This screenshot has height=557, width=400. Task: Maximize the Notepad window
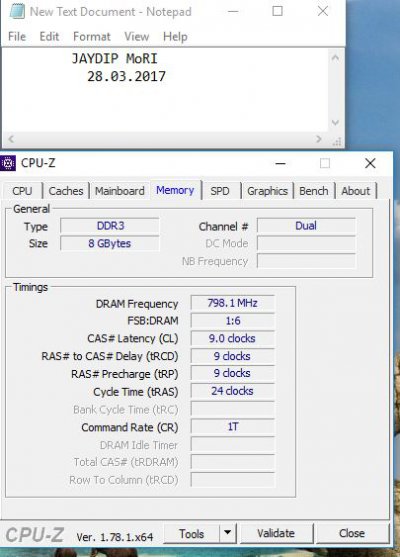click(277, 11)
